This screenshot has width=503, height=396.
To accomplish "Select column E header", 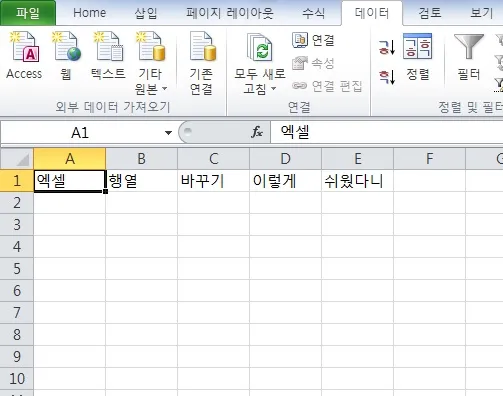I will click(358, 159).
